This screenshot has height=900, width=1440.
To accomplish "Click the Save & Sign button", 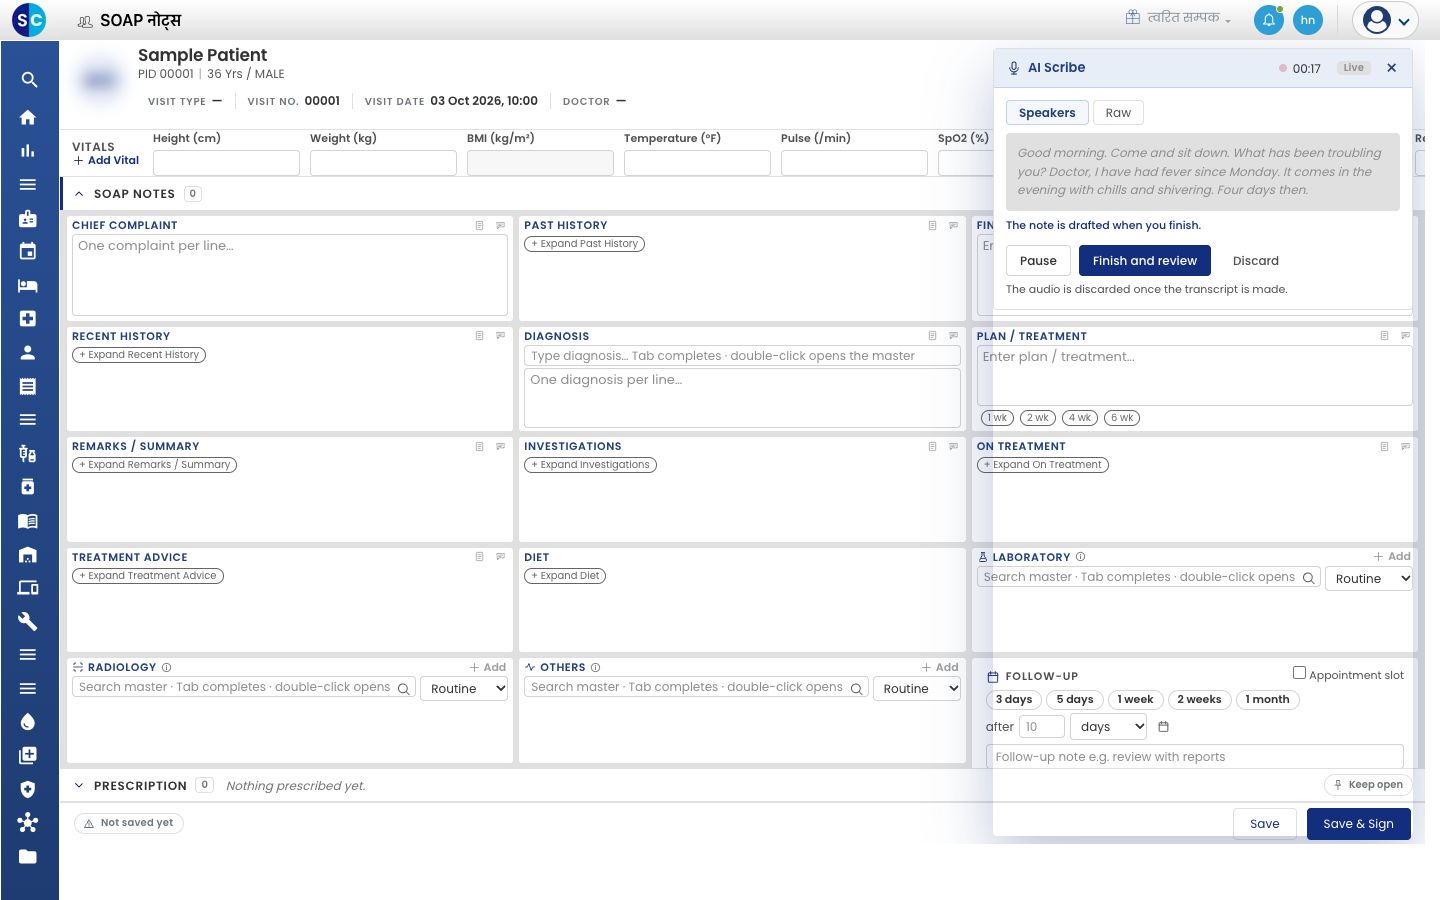I will click(1358, 824).
